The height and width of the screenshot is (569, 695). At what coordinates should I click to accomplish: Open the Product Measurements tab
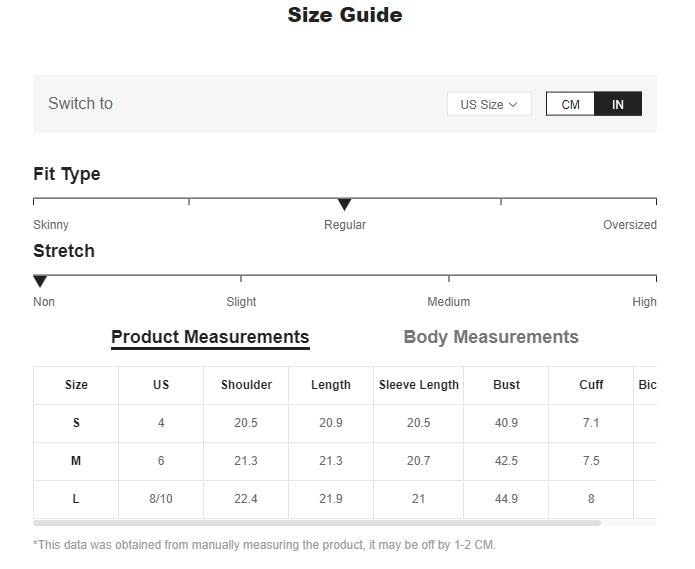coord(210,337)
